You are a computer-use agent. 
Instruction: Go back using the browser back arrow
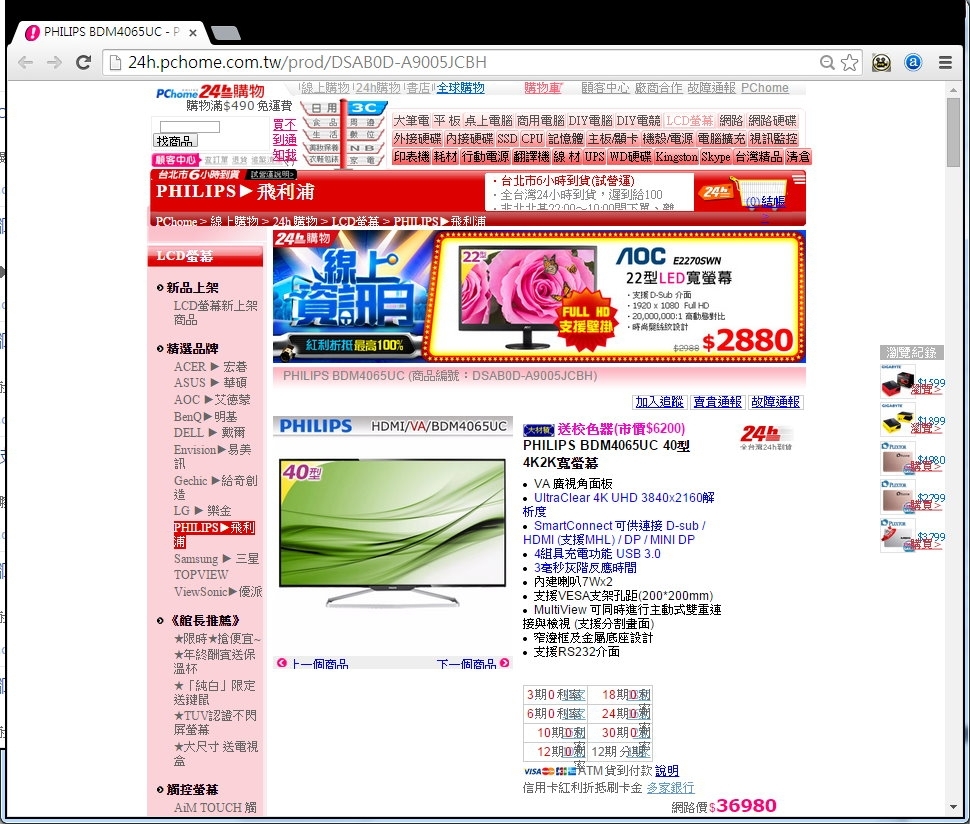point(25,62)
